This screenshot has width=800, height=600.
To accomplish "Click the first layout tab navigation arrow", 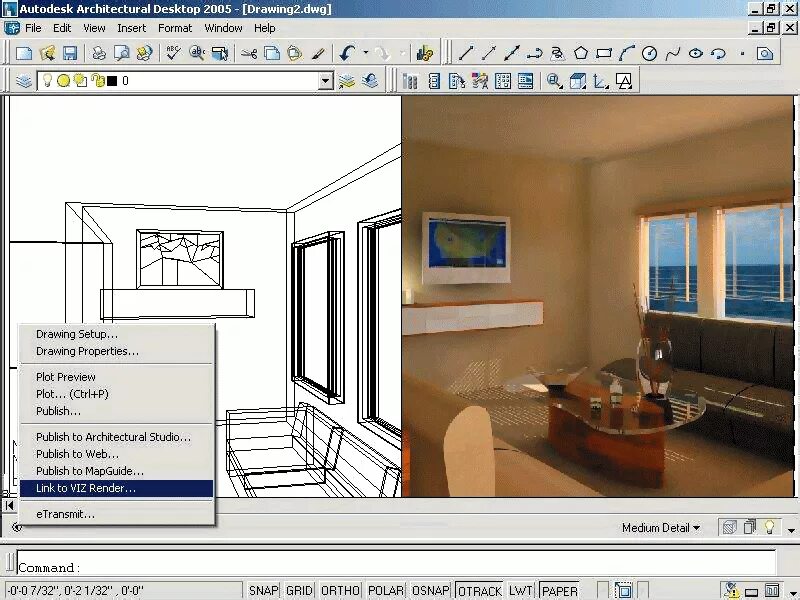I will coord(9,505).
